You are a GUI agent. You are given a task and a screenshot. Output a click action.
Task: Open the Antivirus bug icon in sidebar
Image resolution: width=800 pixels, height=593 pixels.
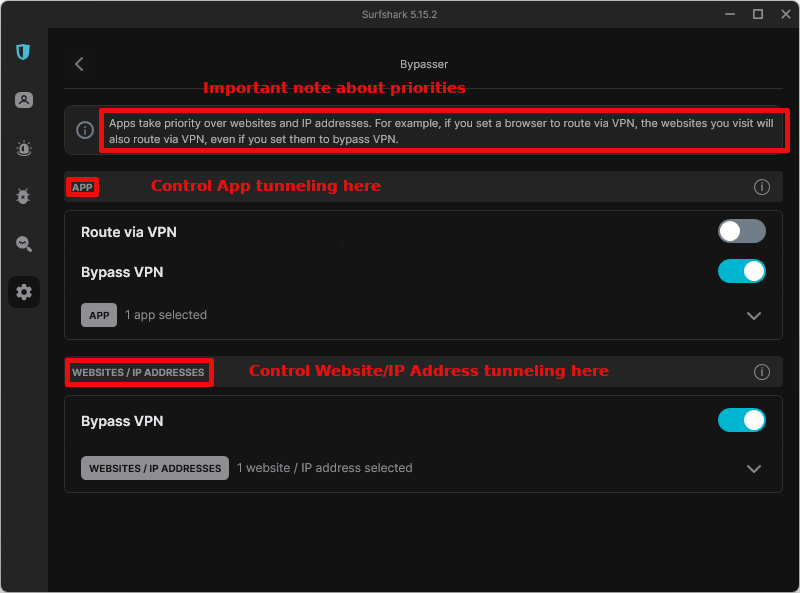click(23, 196)
